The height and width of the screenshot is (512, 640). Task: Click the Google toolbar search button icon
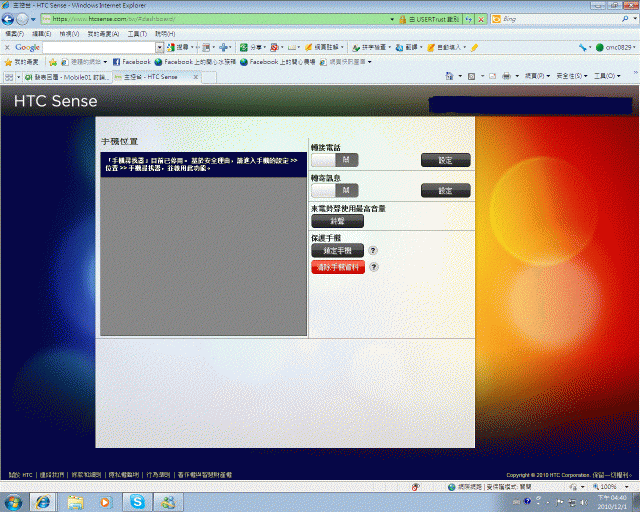click(x=171, y=47)
